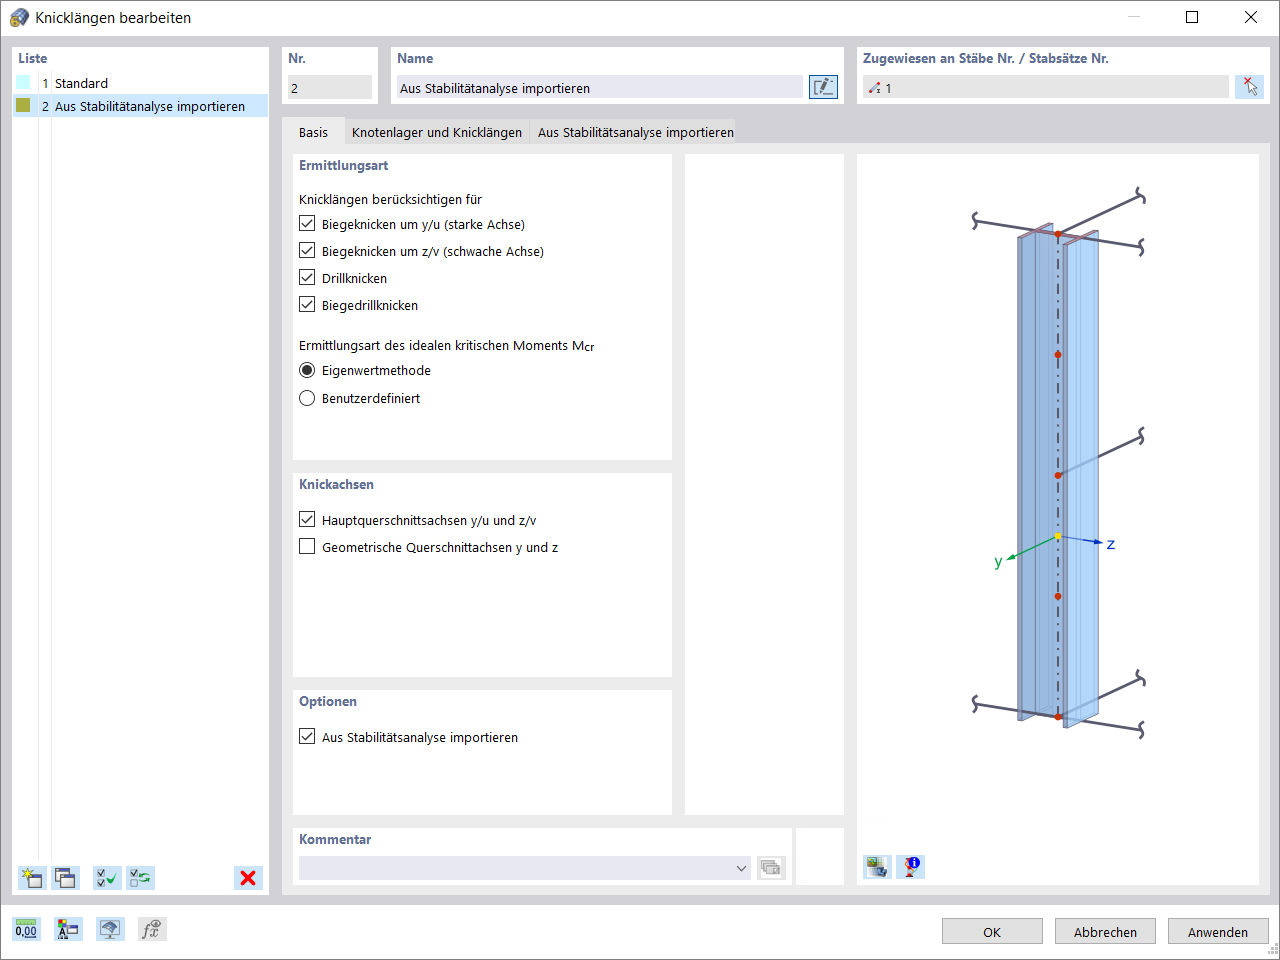Screen dimensions: 1280x960
Task: Click the olive swatch of list entry 2
Action: [x=23, y=105]
